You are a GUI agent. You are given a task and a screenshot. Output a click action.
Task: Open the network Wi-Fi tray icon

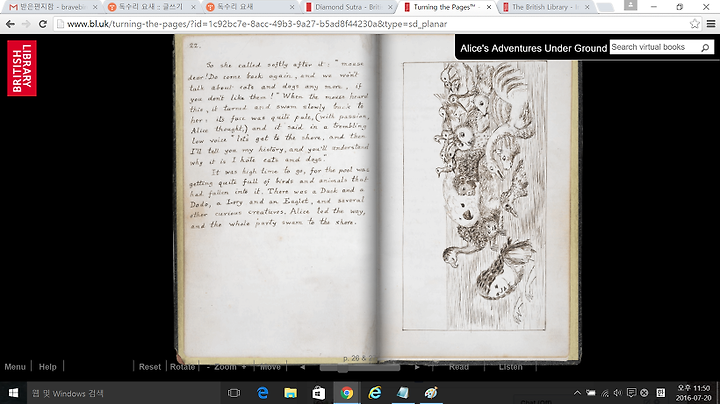coord(605,393)
